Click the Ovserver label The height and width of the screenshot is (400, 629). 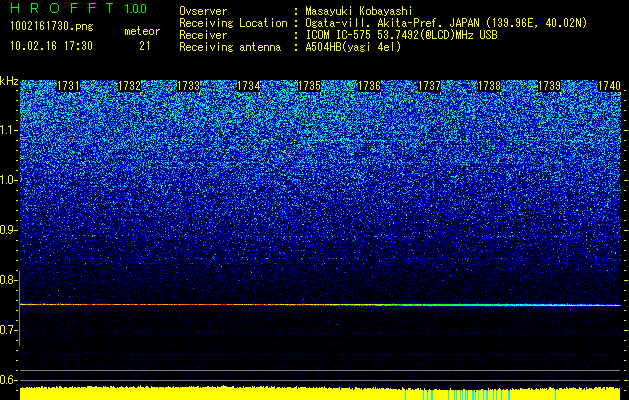click(203, 11)
